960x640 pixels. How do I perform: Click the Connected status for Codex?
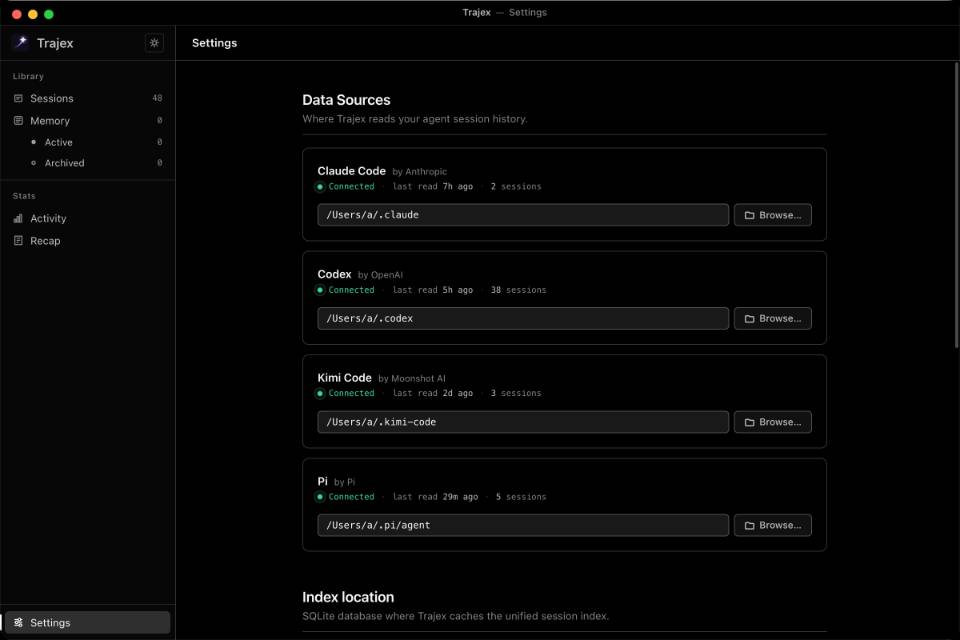tap(351, 290)
